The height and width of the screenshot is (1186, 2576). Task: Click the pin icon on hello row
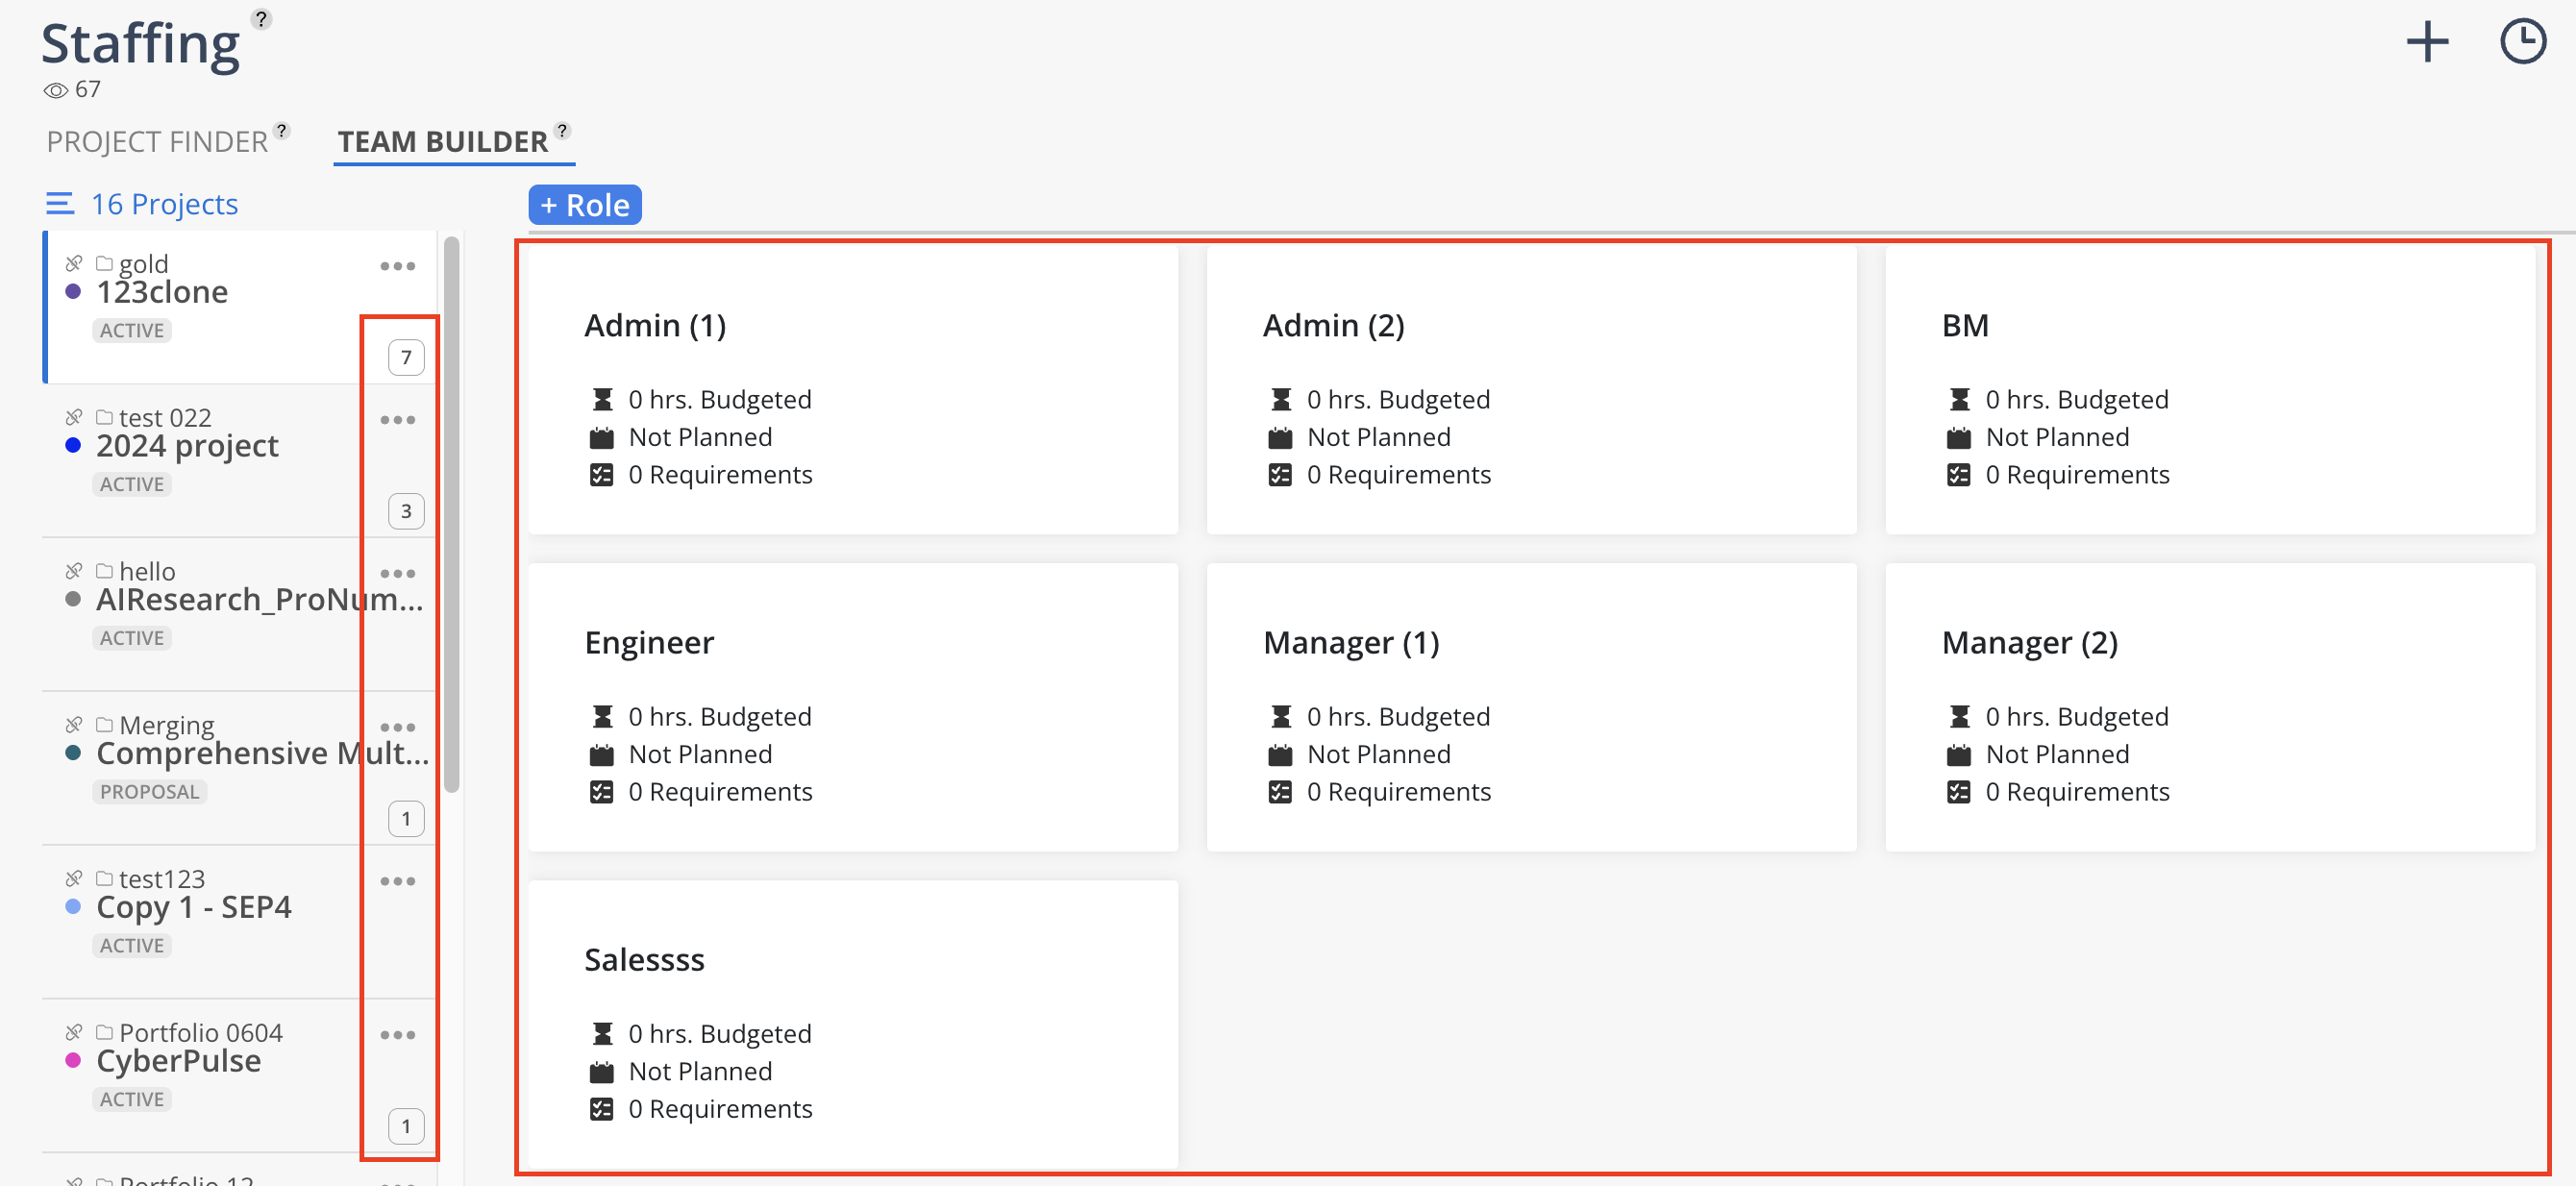click(74, 572)
